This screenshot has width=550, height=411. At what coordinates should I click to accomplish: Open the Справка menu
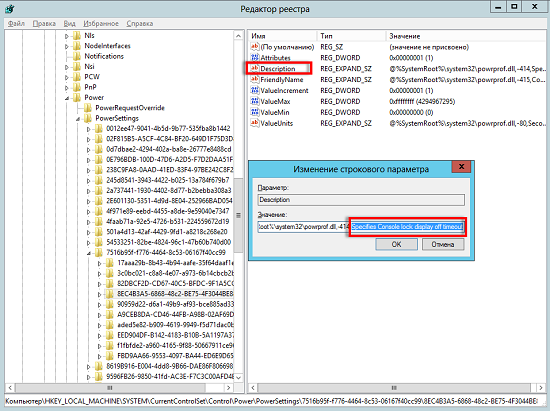tap(140, 23)
